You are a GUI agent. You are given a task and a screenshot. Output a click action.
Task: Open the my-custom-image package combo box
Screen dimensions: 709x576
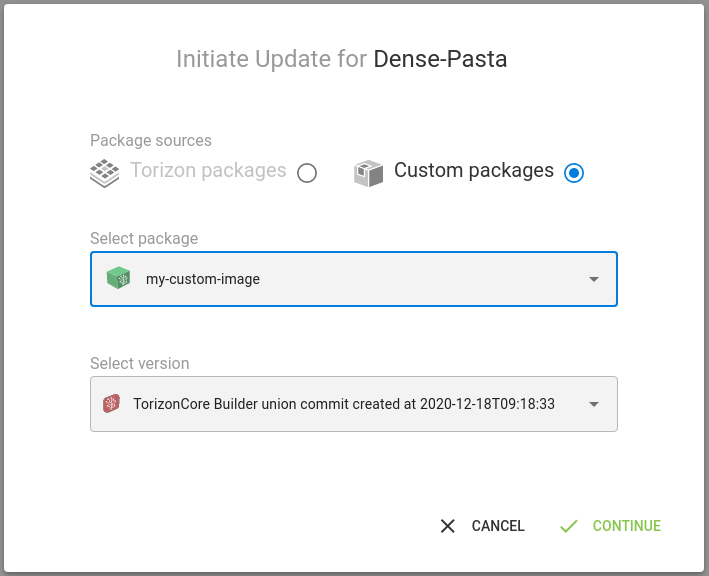click(354, 279)
